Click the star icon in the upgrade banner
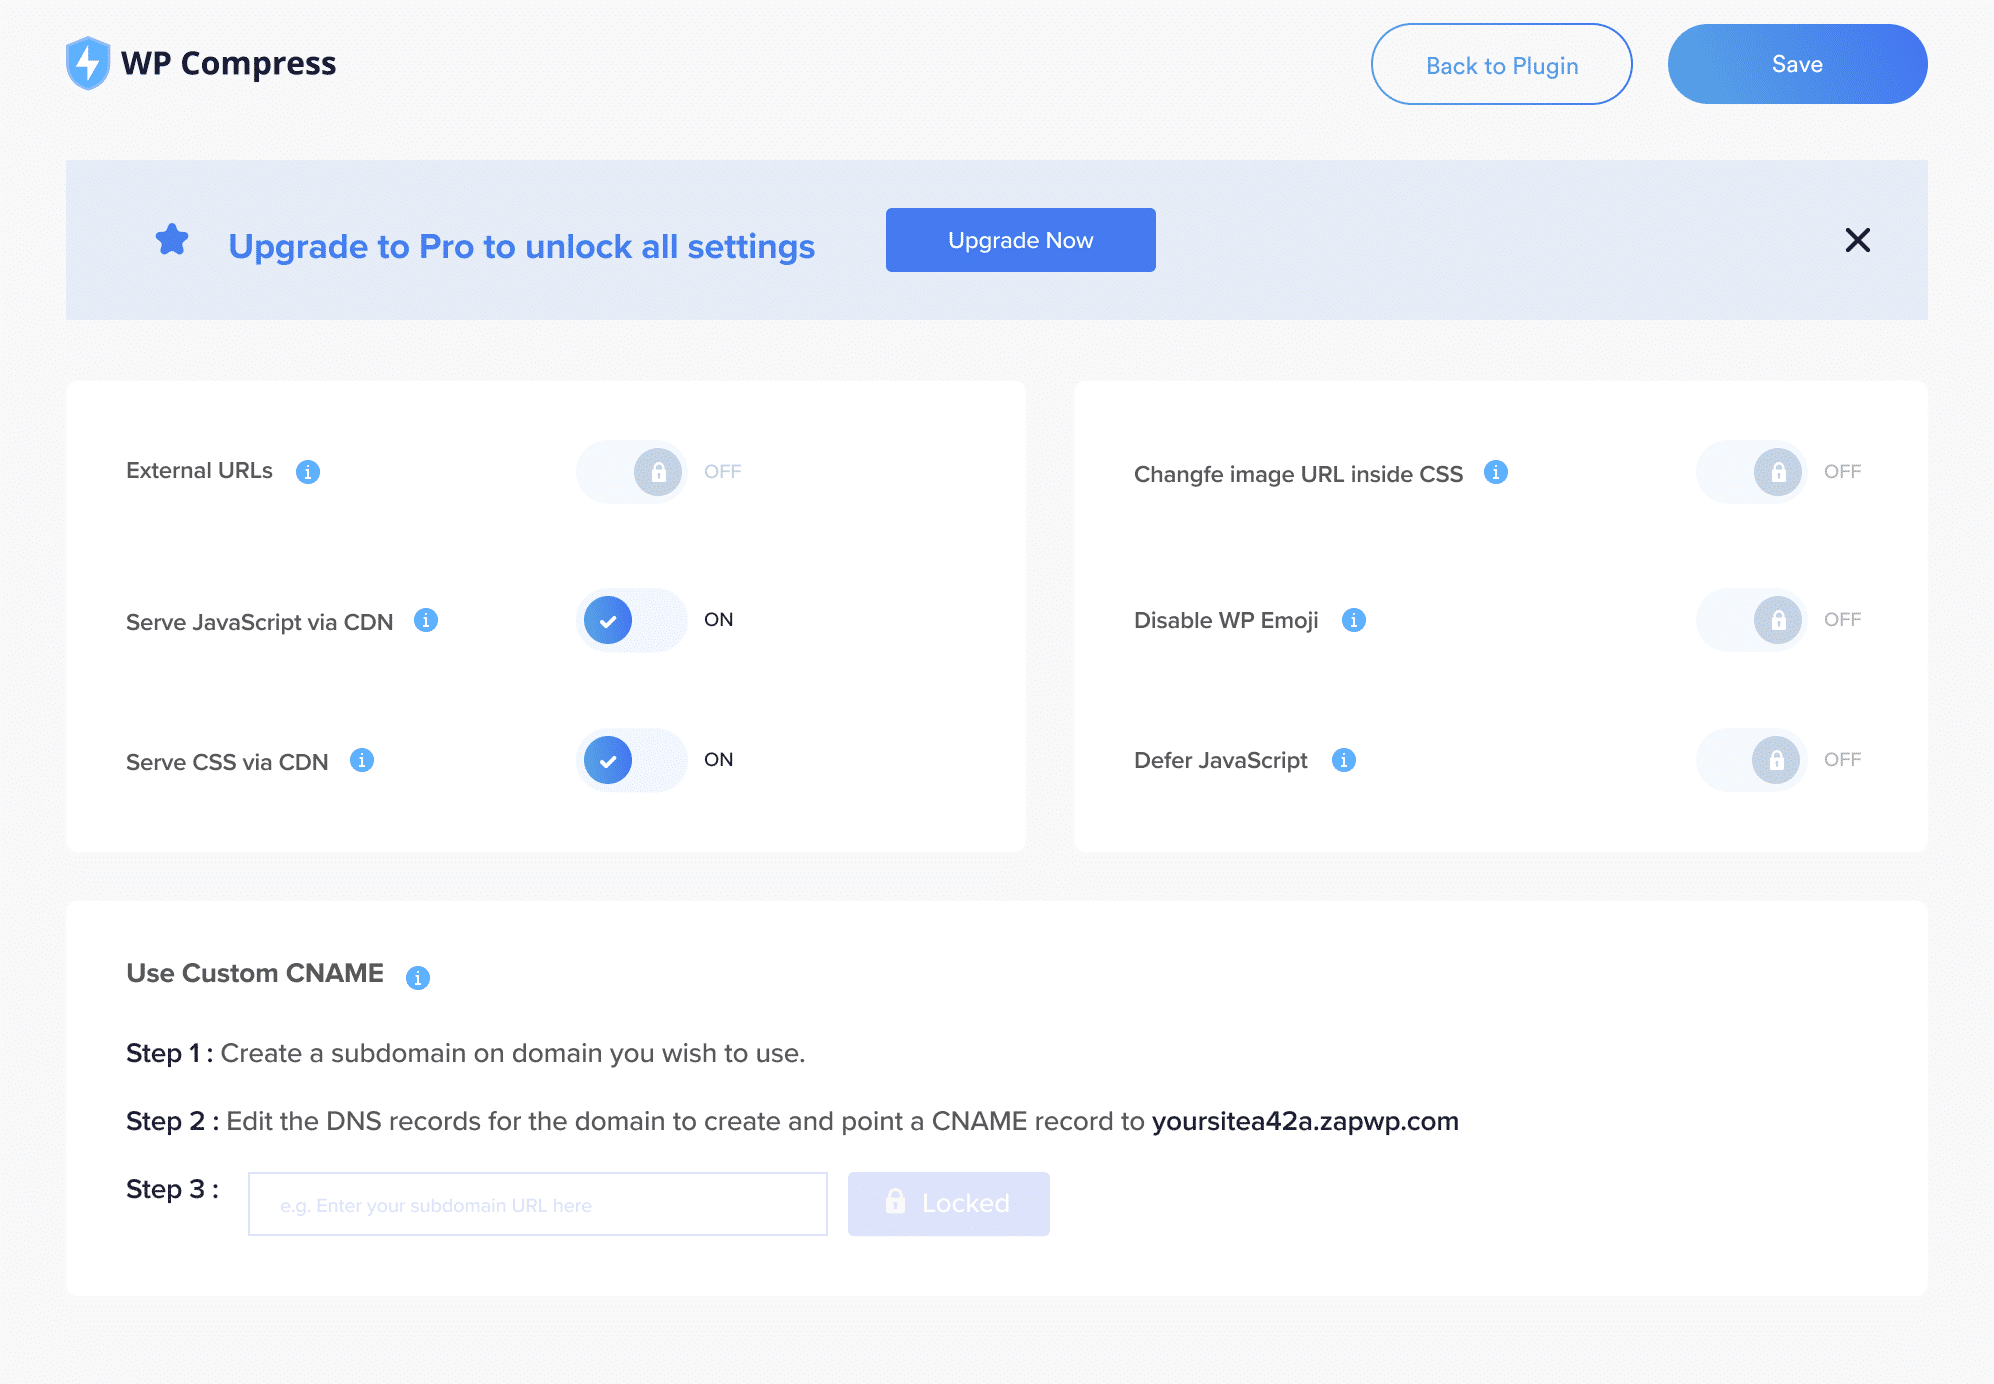This screenshot has width=1994, height=1384. 172,240
